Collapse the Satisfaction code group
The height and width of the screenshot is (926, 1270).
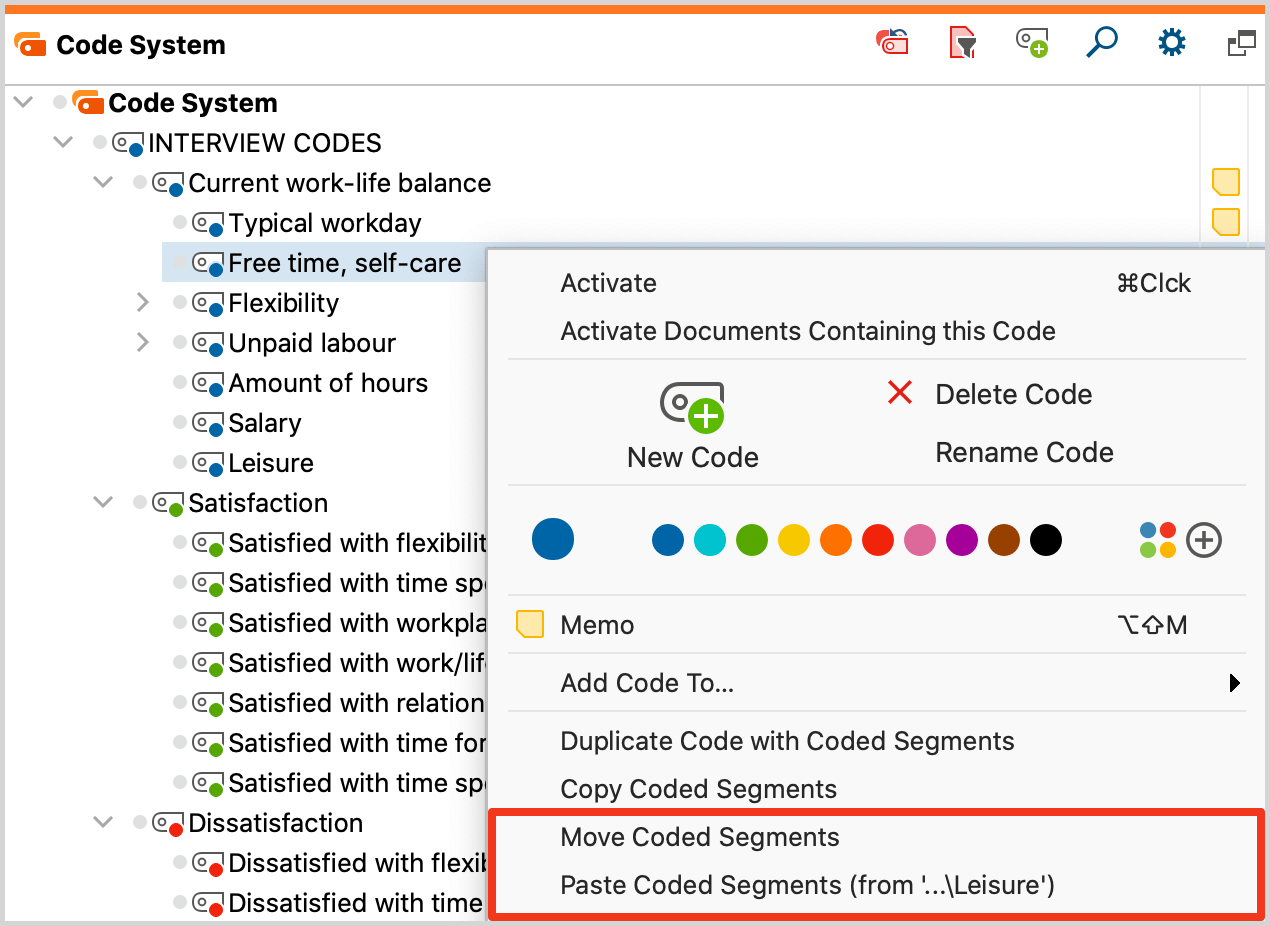pyautogui.click(x=102, y=502)
